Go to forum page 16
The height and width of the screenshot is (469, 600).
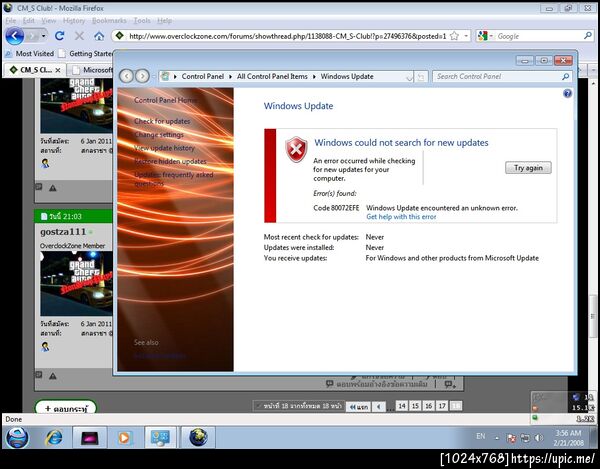coord(429,406)
